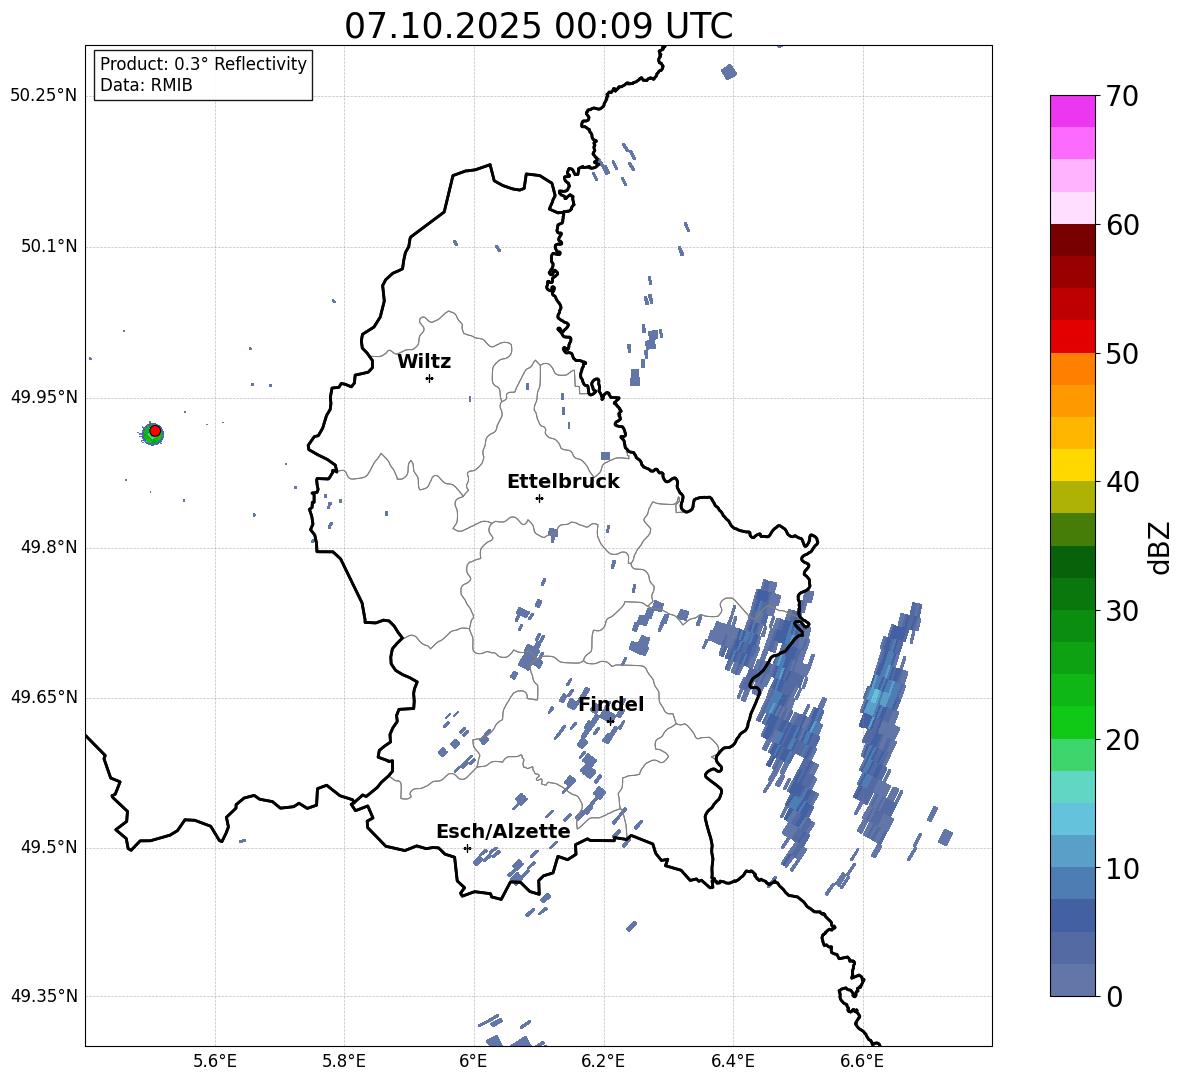Click the Findel station label

pyautogui.click(x=611, y=704)
